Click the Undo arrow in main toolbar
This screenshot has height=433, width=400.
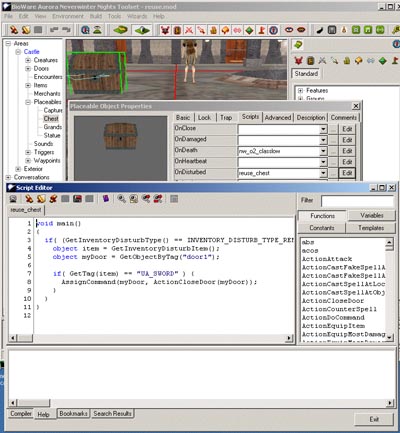tap(53, 30)
